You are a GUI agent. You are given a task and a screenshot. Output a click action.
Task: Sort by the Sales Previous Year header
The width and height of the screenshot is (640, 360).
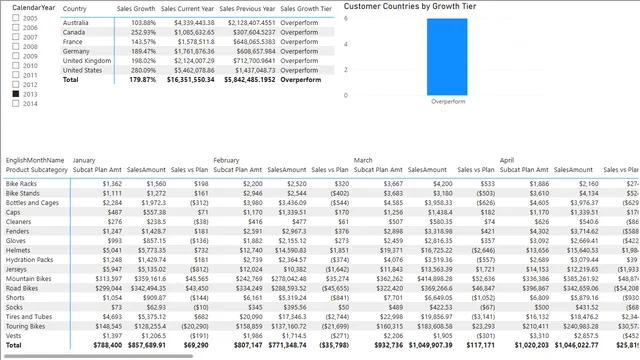247,9
